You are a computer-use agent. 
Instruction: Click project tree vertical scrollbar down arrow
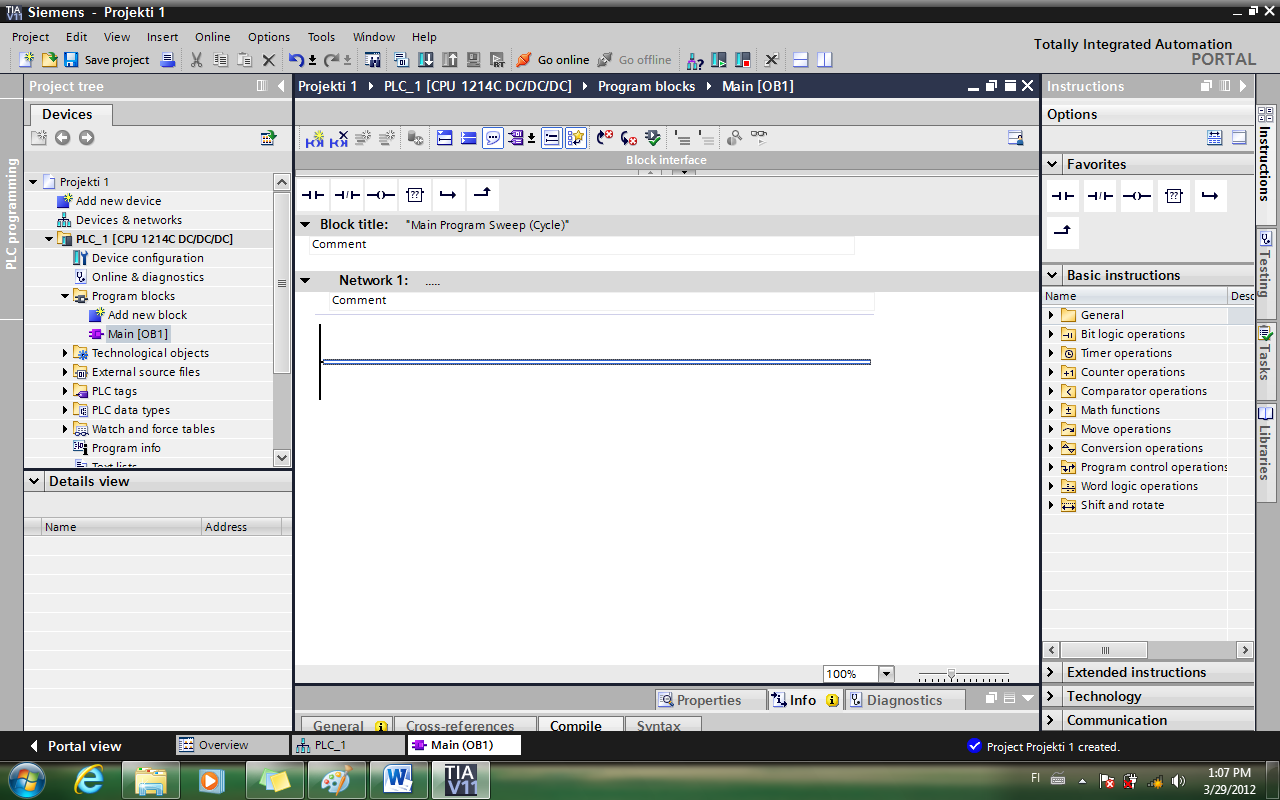(281, 457)
